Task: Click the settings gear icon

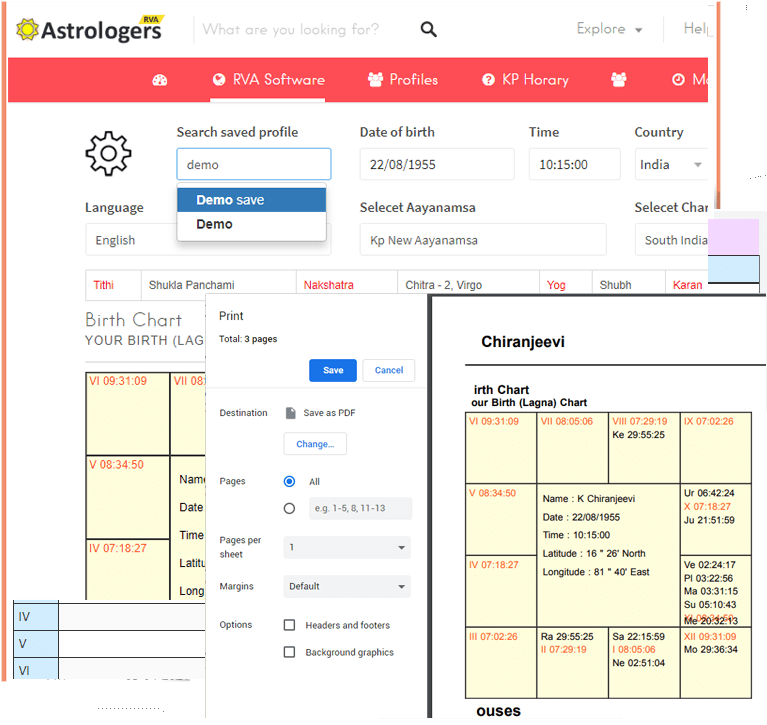Action: coord(108,153)
